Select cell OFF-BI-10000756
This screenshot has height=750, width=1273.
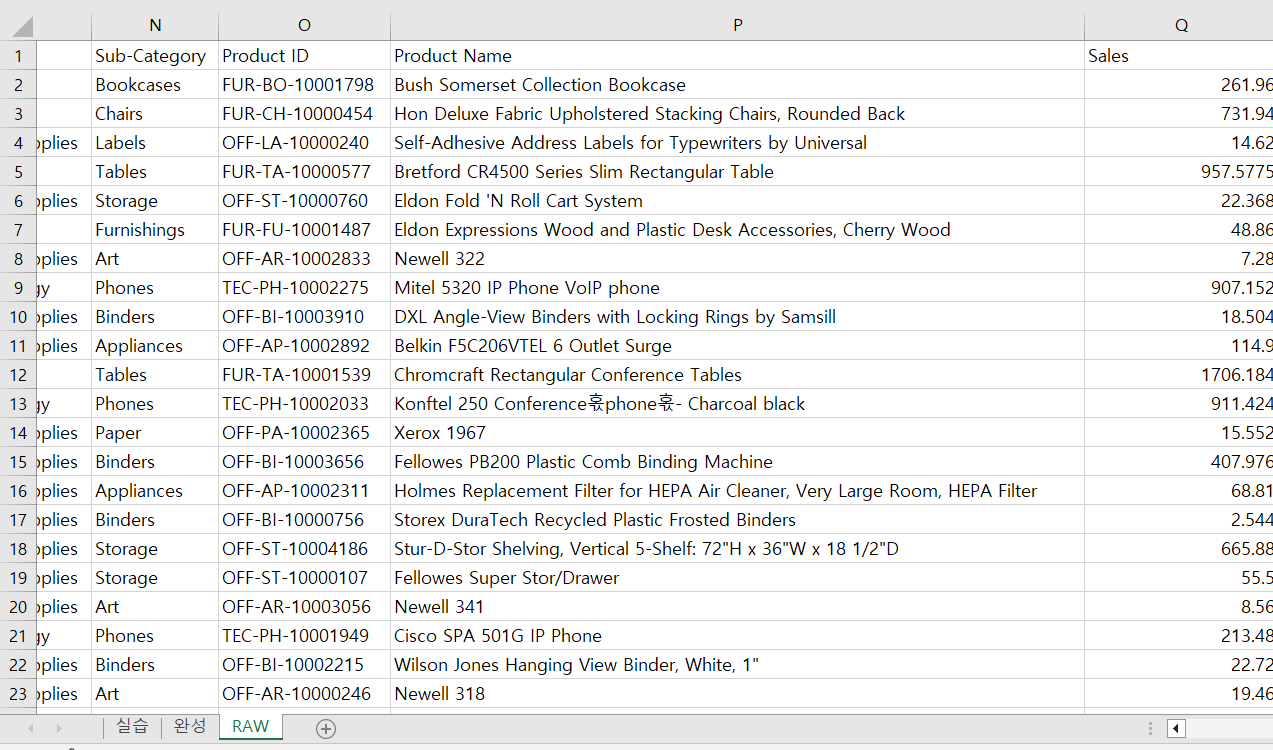[x=305, y=520]
